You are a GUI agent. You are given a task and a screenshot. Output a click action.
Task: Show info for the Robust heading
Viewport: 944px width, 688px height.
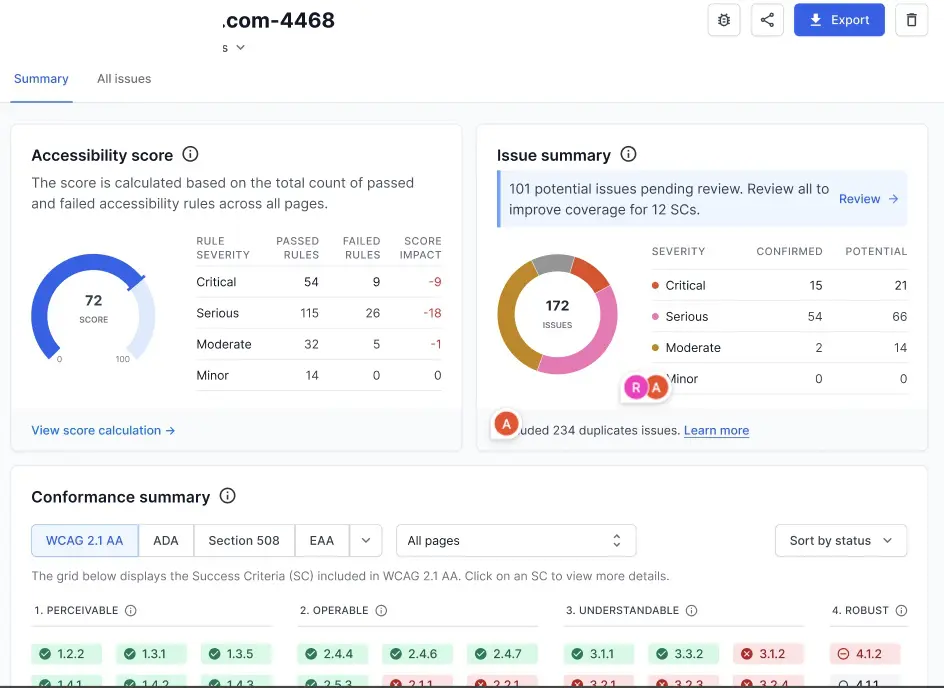coord(901,610)
